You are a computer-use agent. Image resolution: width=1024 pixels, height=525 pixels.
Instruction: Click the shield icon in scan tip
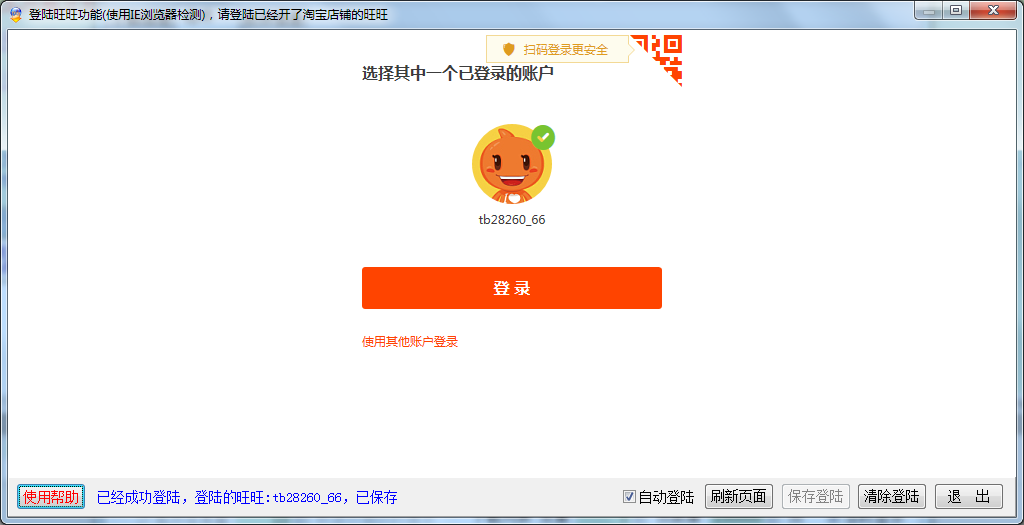(508, 49)
